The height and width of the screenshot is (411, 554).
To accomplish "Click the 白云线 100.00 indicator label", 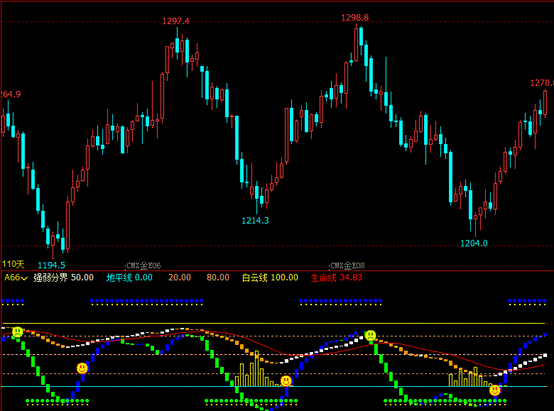I will pos(270,278).
